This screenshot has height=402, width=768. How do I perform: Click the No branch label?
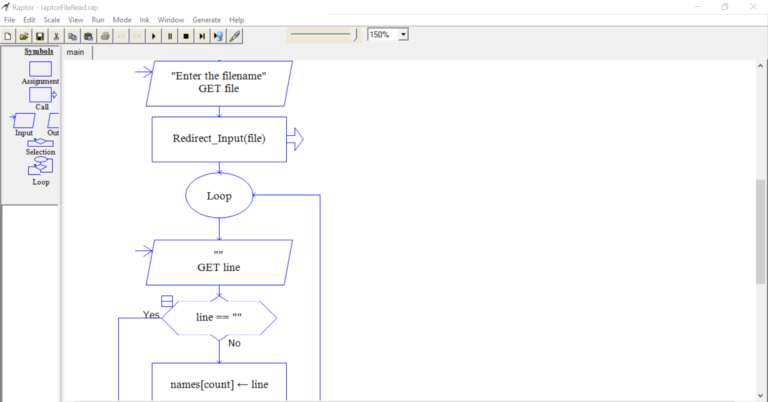234,343
